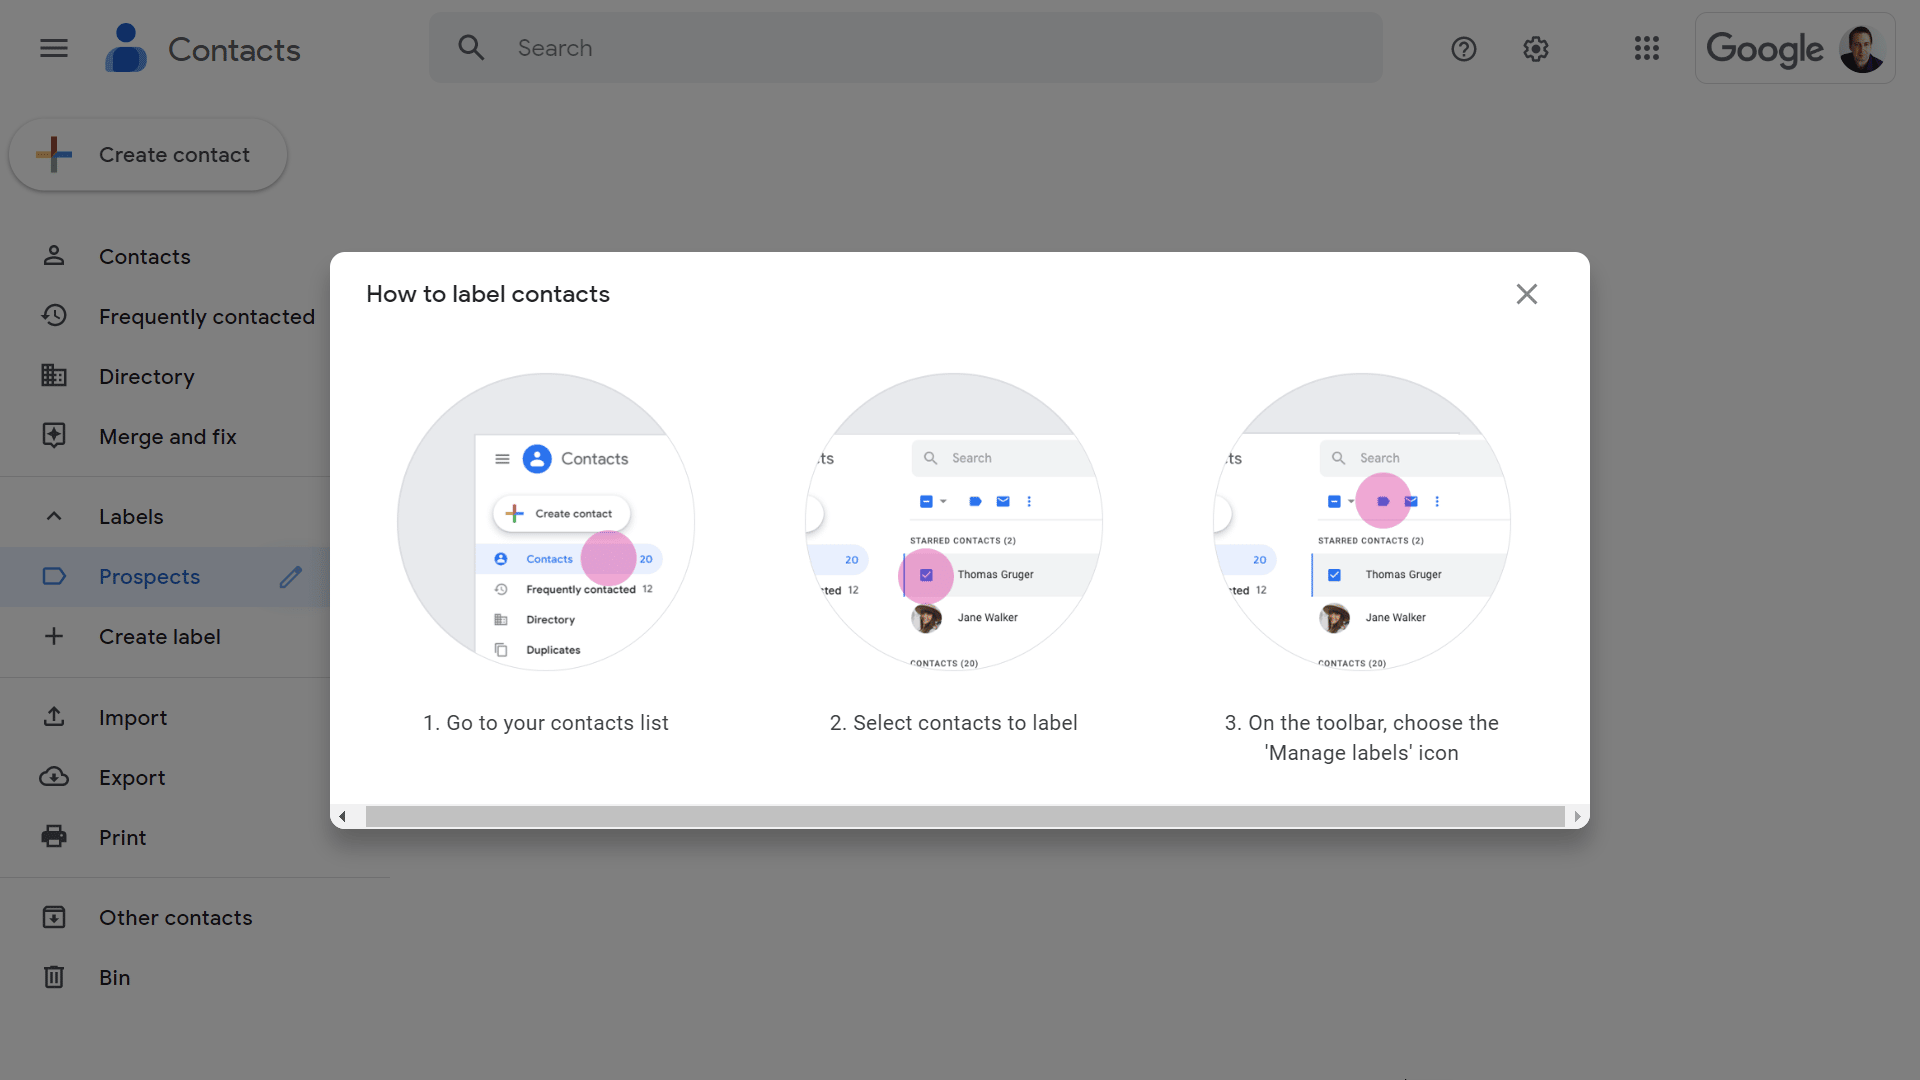This screenshot has height=1080, width=1920.
Task: Click the Export option
Action: [165, 777]
